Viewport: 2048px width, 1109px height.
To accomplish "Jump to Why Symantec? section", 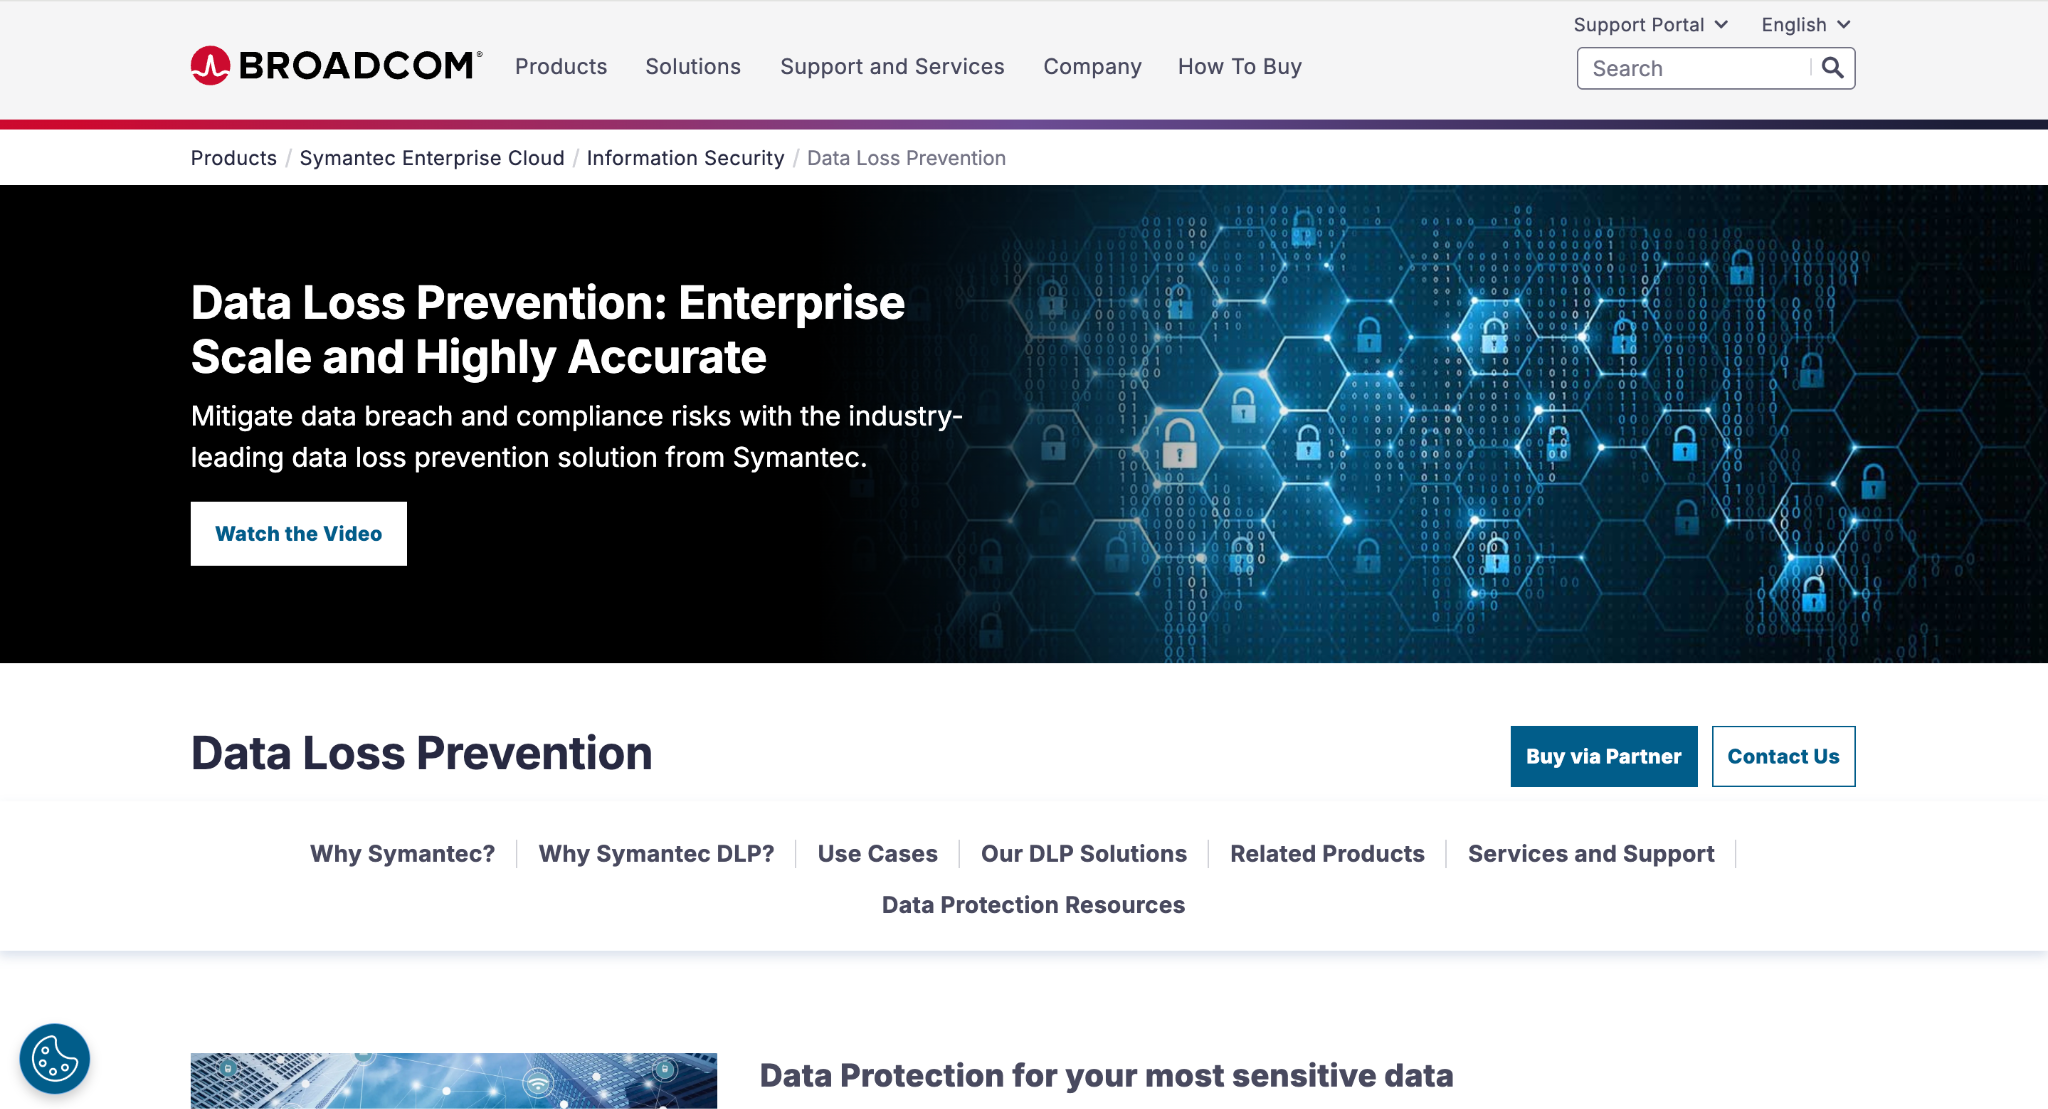I will pyautogui.click(x=403, y=854).
